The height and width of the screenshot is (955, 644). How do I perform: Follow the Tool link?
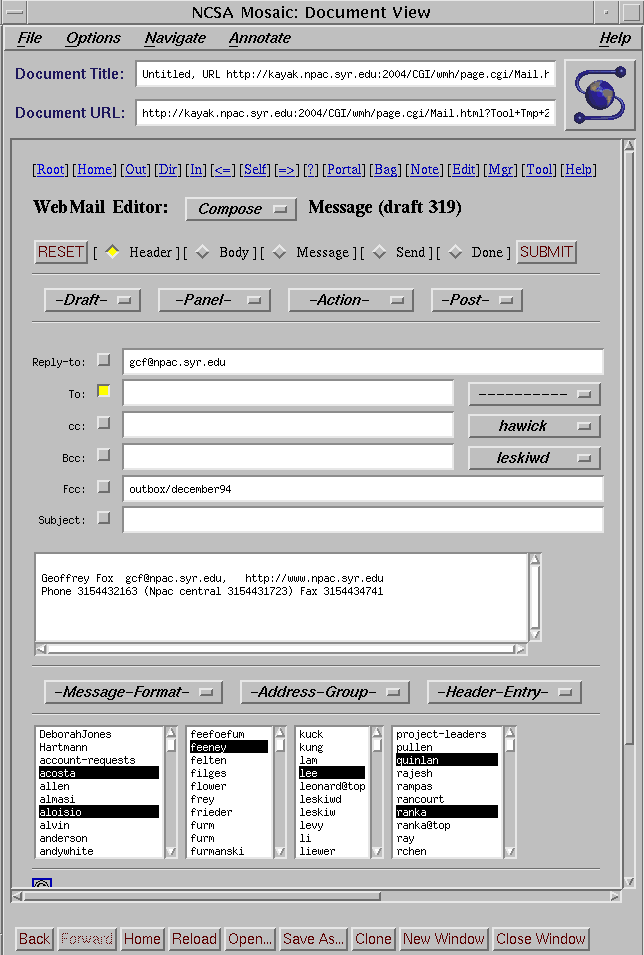tap(539, 169)
